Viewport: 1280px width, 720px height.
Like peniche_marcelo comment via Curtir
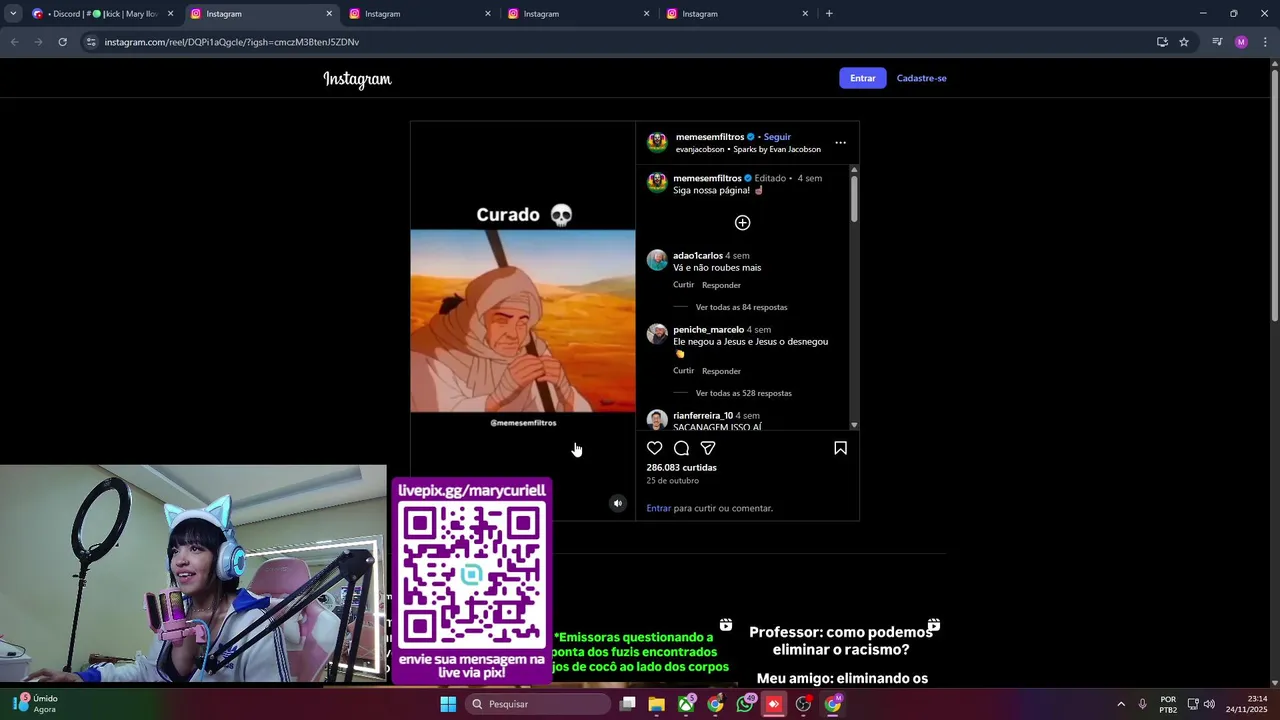[683, 371]
